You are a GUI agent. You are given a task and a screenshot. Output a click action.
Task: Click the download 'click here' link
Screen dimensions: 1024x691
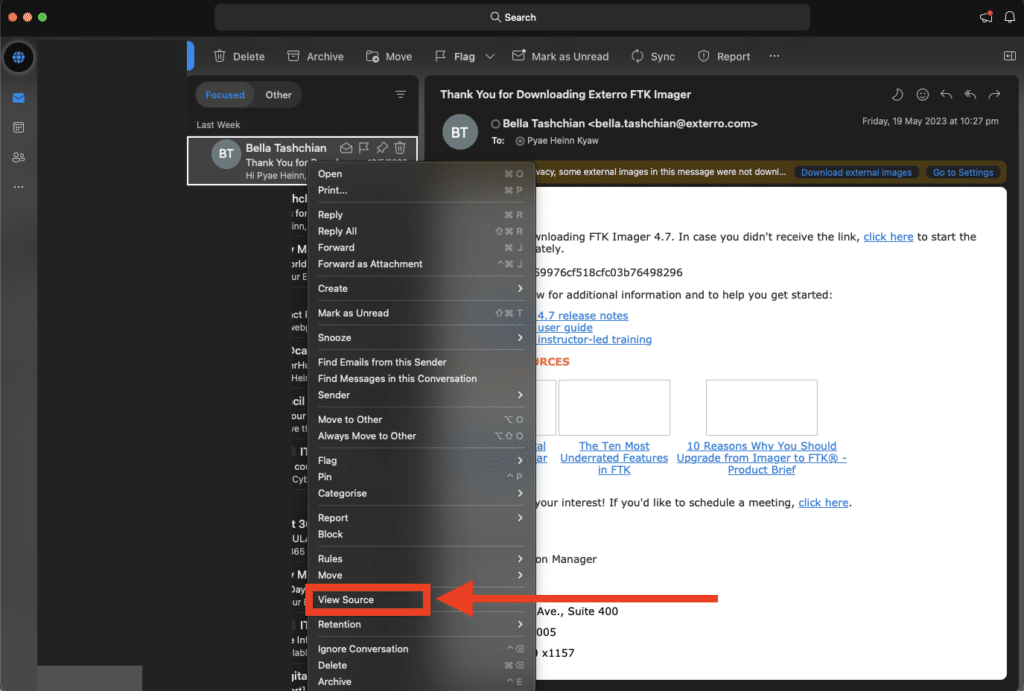click(x=888, y=237)
